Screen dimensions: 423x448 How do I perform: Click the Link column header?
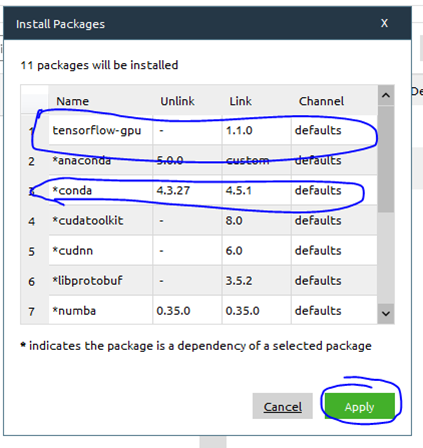click(x=240, y=101)
